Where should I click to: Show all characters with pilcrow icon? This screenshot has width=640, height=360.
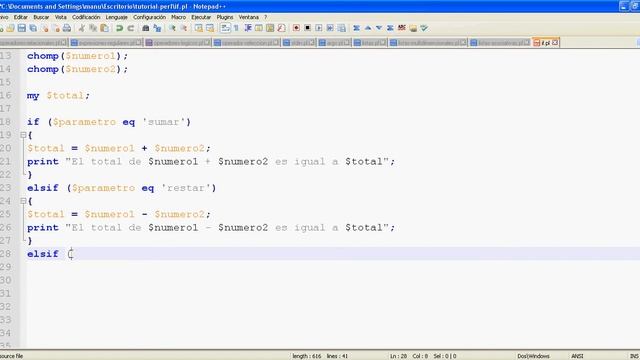coord(236,28)
